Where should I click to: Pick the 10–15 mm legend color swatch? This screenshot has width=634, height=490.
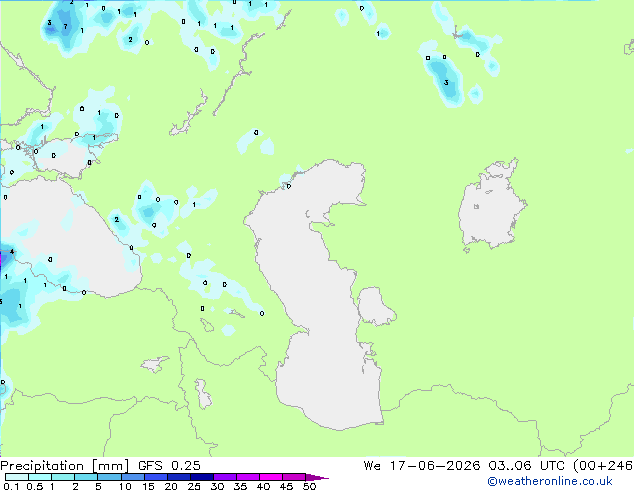coord(133,477)
